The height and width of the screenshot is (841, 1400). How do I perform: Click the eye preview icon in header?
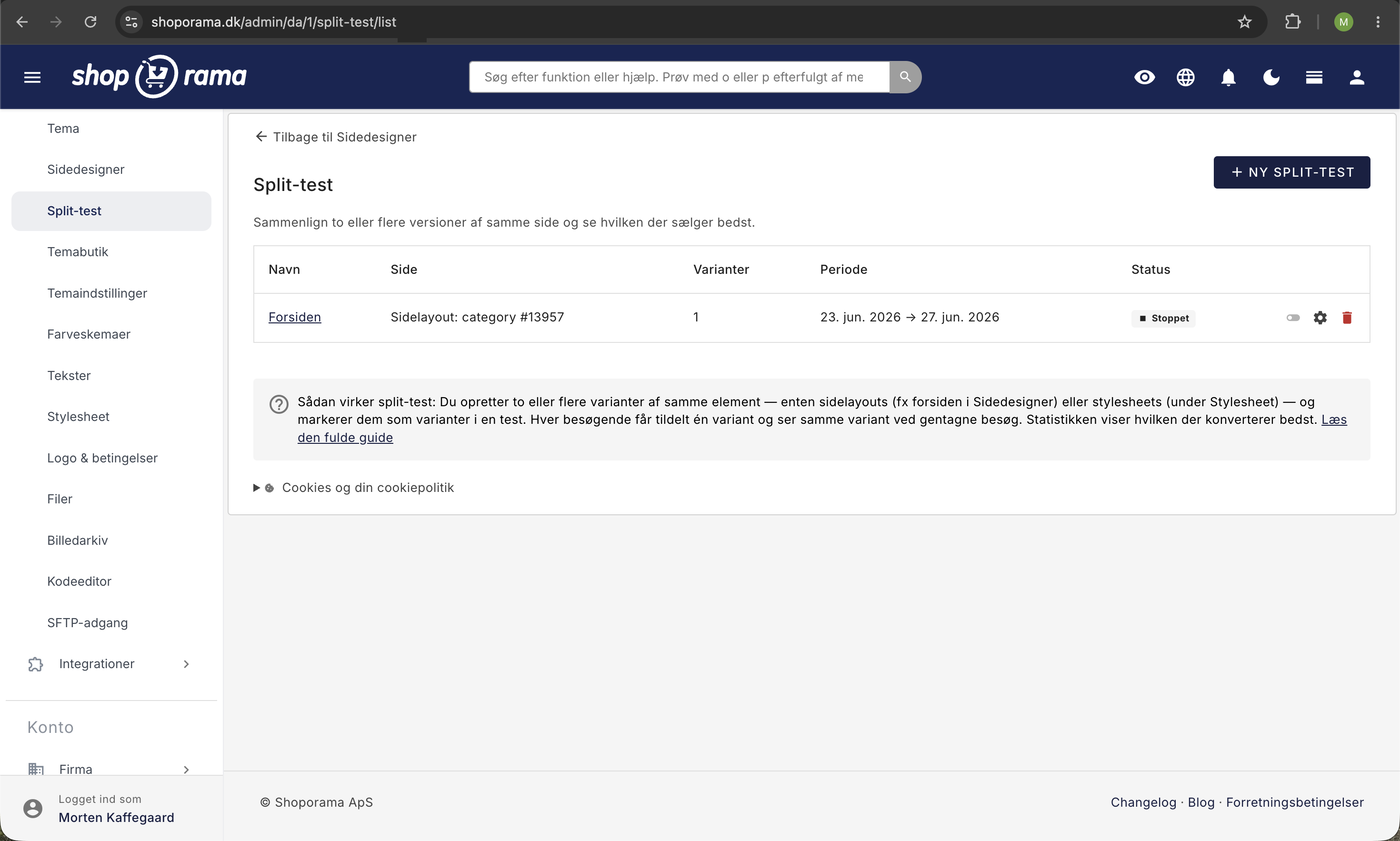pyautogui.click(x=1145, y=77)
